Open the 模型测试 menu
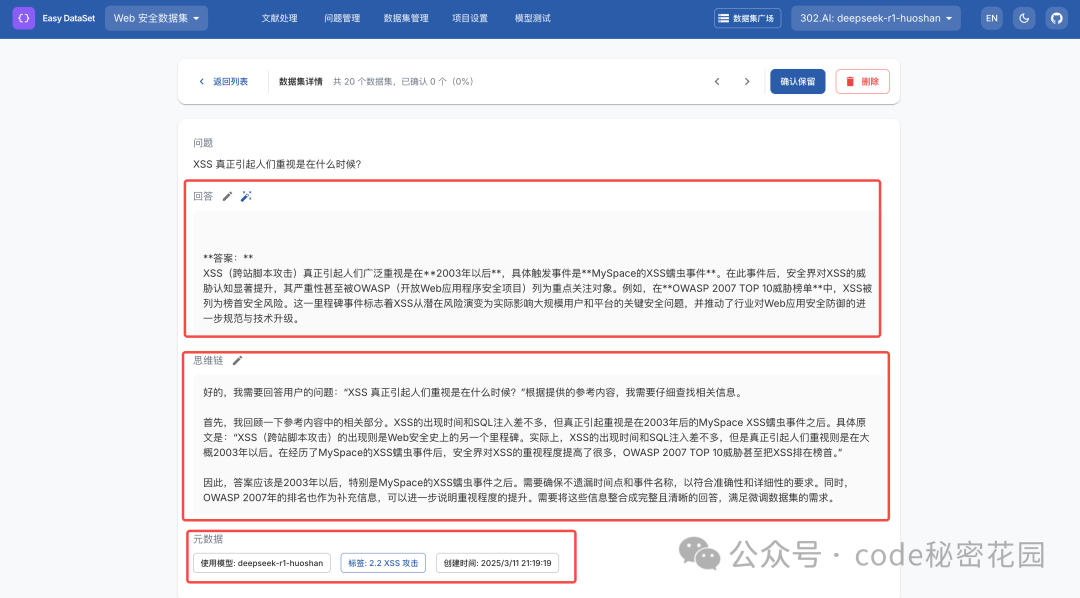1080x598 pixels. pyautogui.click(x=532, y=18)
